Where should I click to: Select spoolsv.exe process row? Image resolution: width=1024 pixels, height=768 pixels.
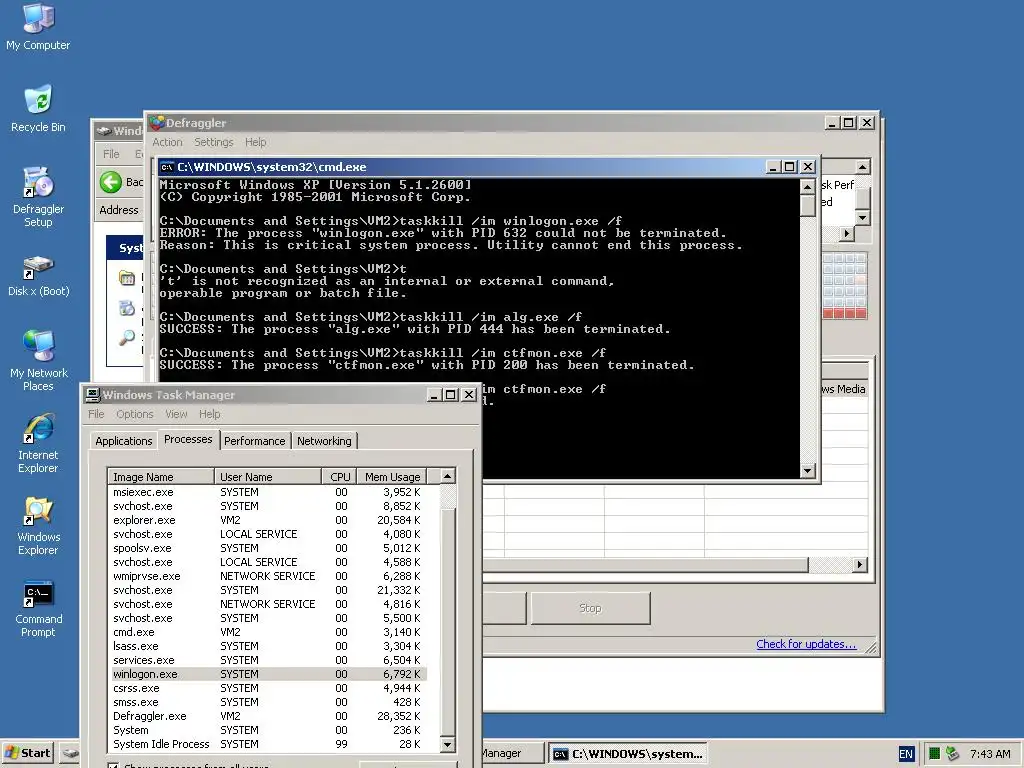coord(268,549)
